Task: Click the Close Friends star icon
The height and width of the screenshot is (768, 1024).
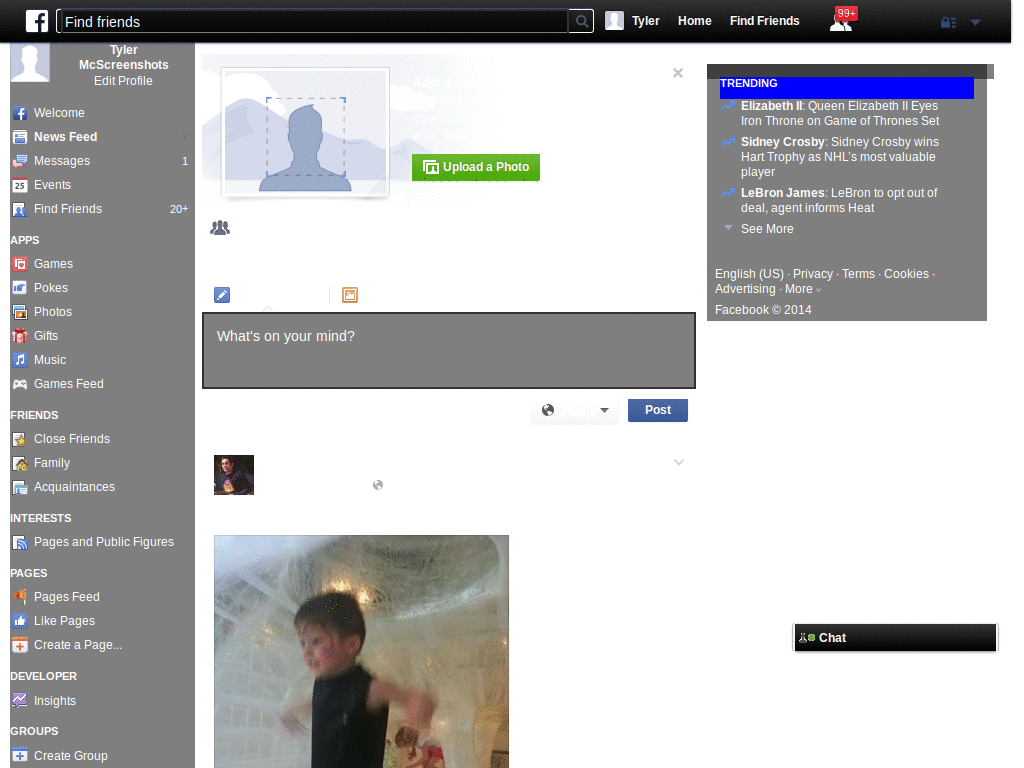Action: click(x=20, y=440)
